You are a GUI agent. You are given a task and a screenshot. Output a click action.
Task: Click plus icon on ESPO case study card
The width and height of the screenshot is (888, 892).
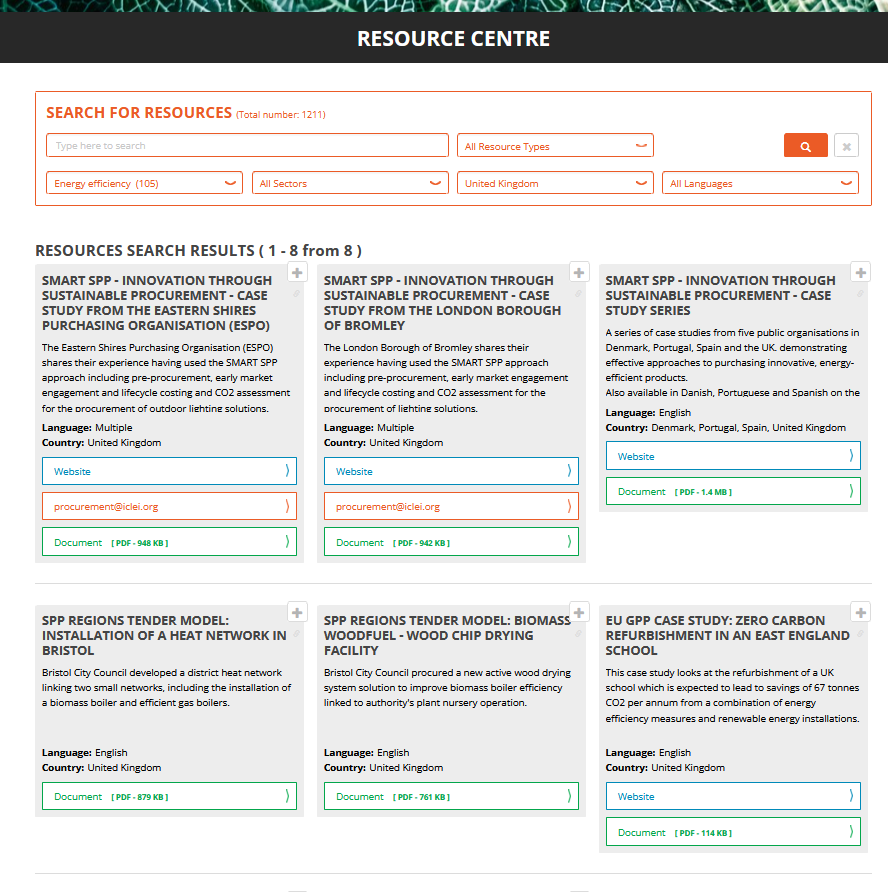297,272
